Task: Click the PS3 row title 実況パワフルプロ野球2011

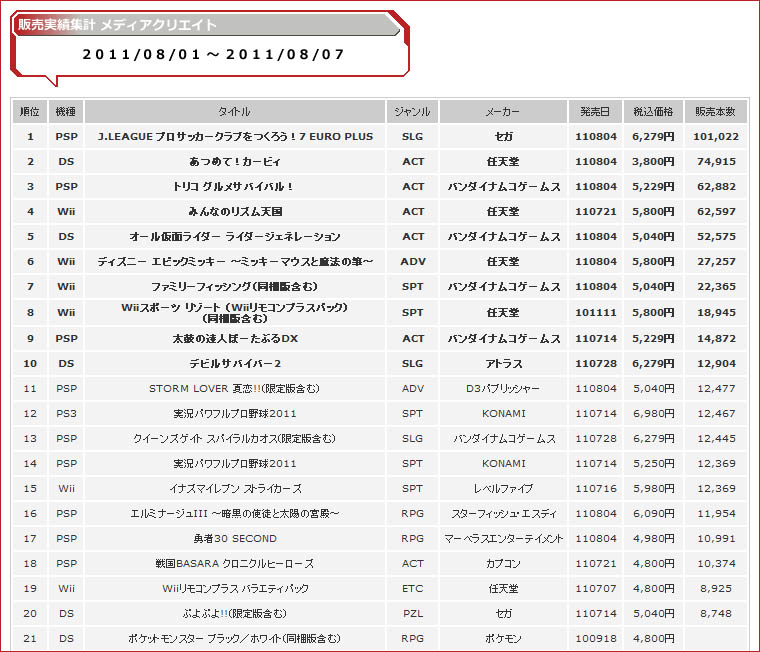Action: [235, 414]
